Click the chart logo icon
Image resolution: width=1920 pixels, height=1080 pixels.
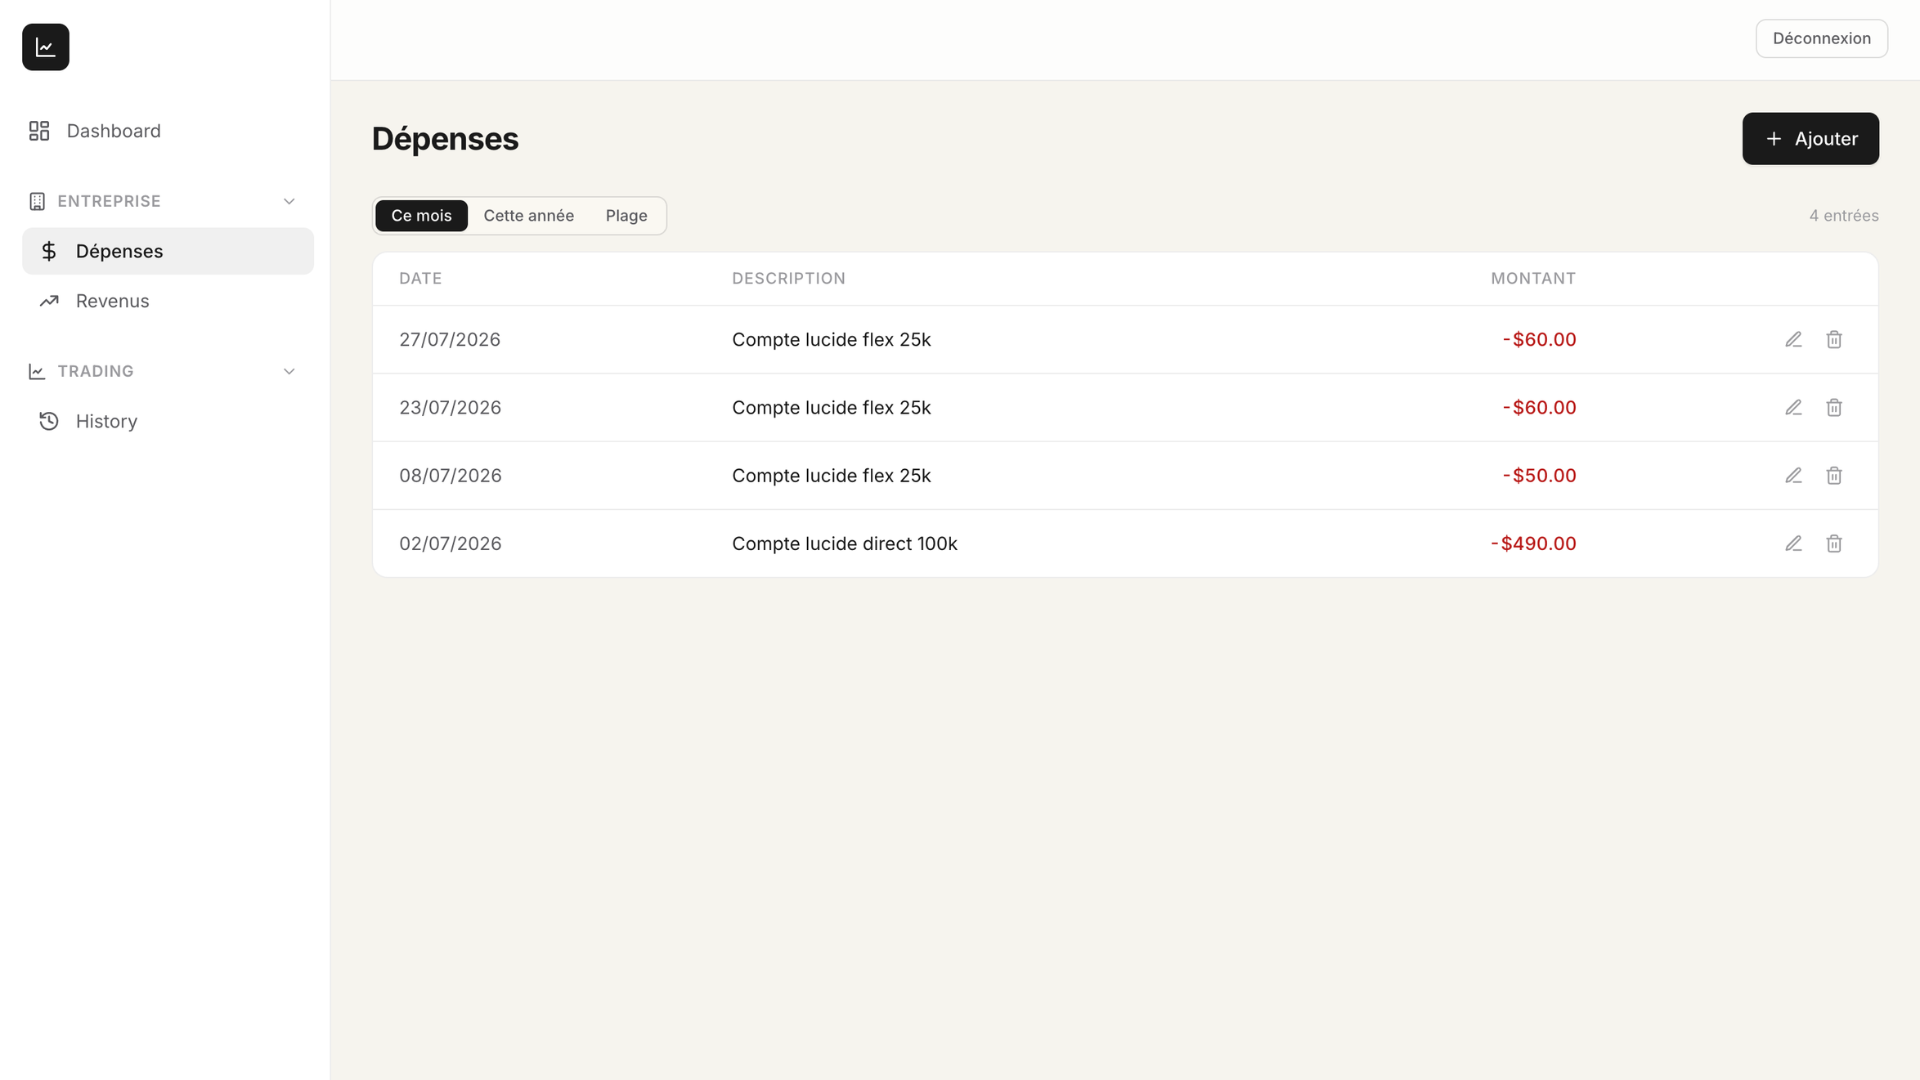pyautogui.click(x=46, y=47)
